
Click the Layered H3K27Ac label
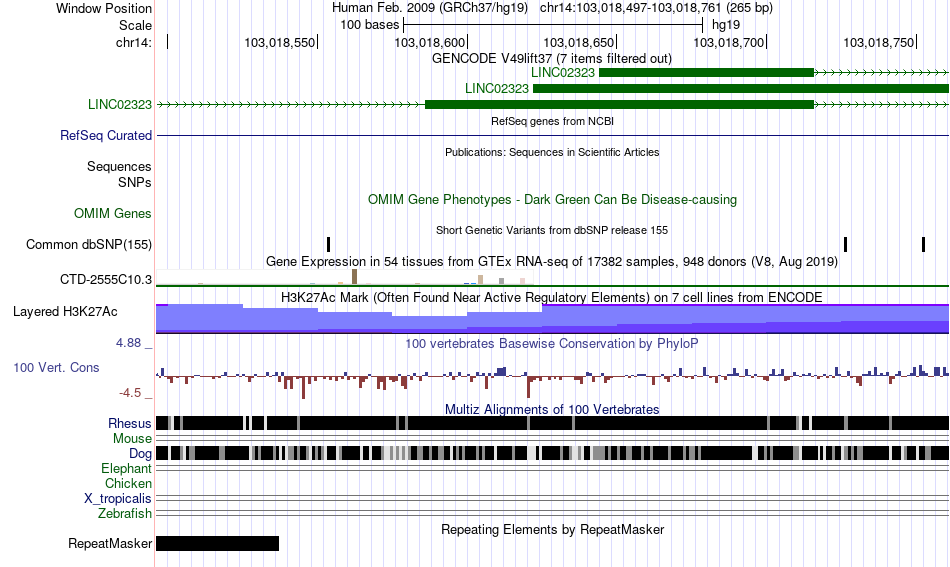click(x=65, y=311)
